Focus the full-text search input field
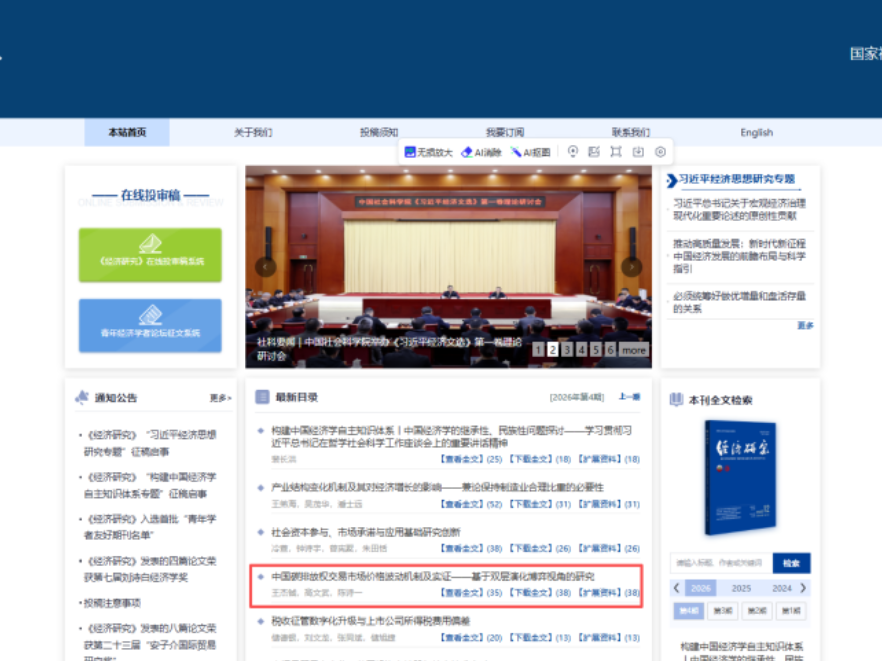Screen dimensions: 882x661 721,563
